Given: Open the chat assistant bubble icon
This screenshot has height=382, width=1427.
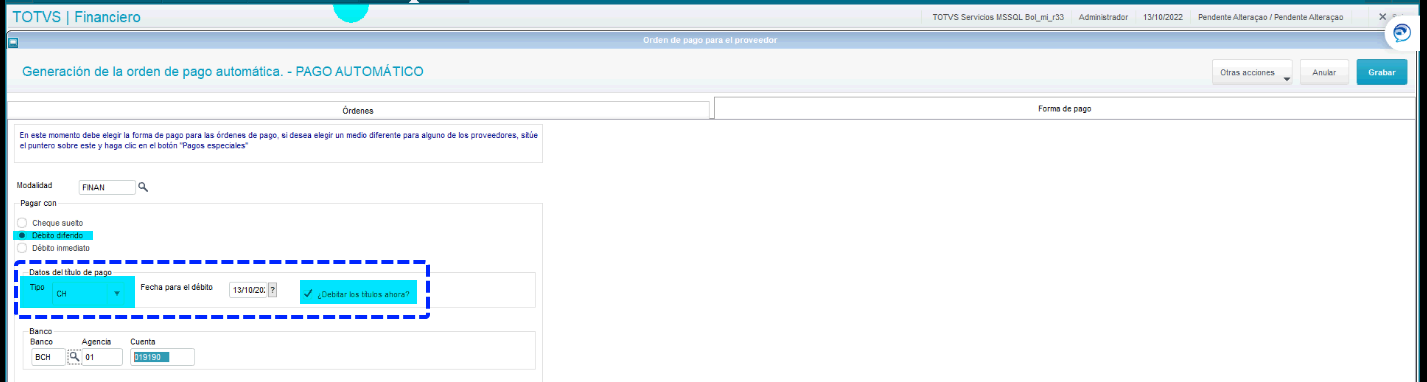Looking at the screenshot, I should tap(1402, 33).
